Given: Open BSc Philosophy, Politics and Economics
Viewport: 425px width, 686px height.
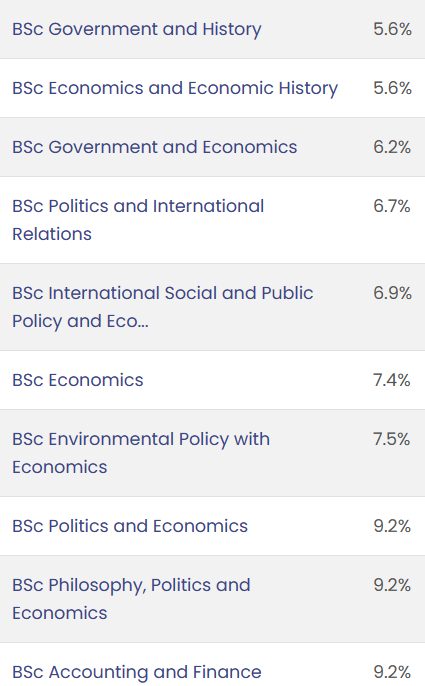Looking at the screenshot, I should (x=131, y=599).
